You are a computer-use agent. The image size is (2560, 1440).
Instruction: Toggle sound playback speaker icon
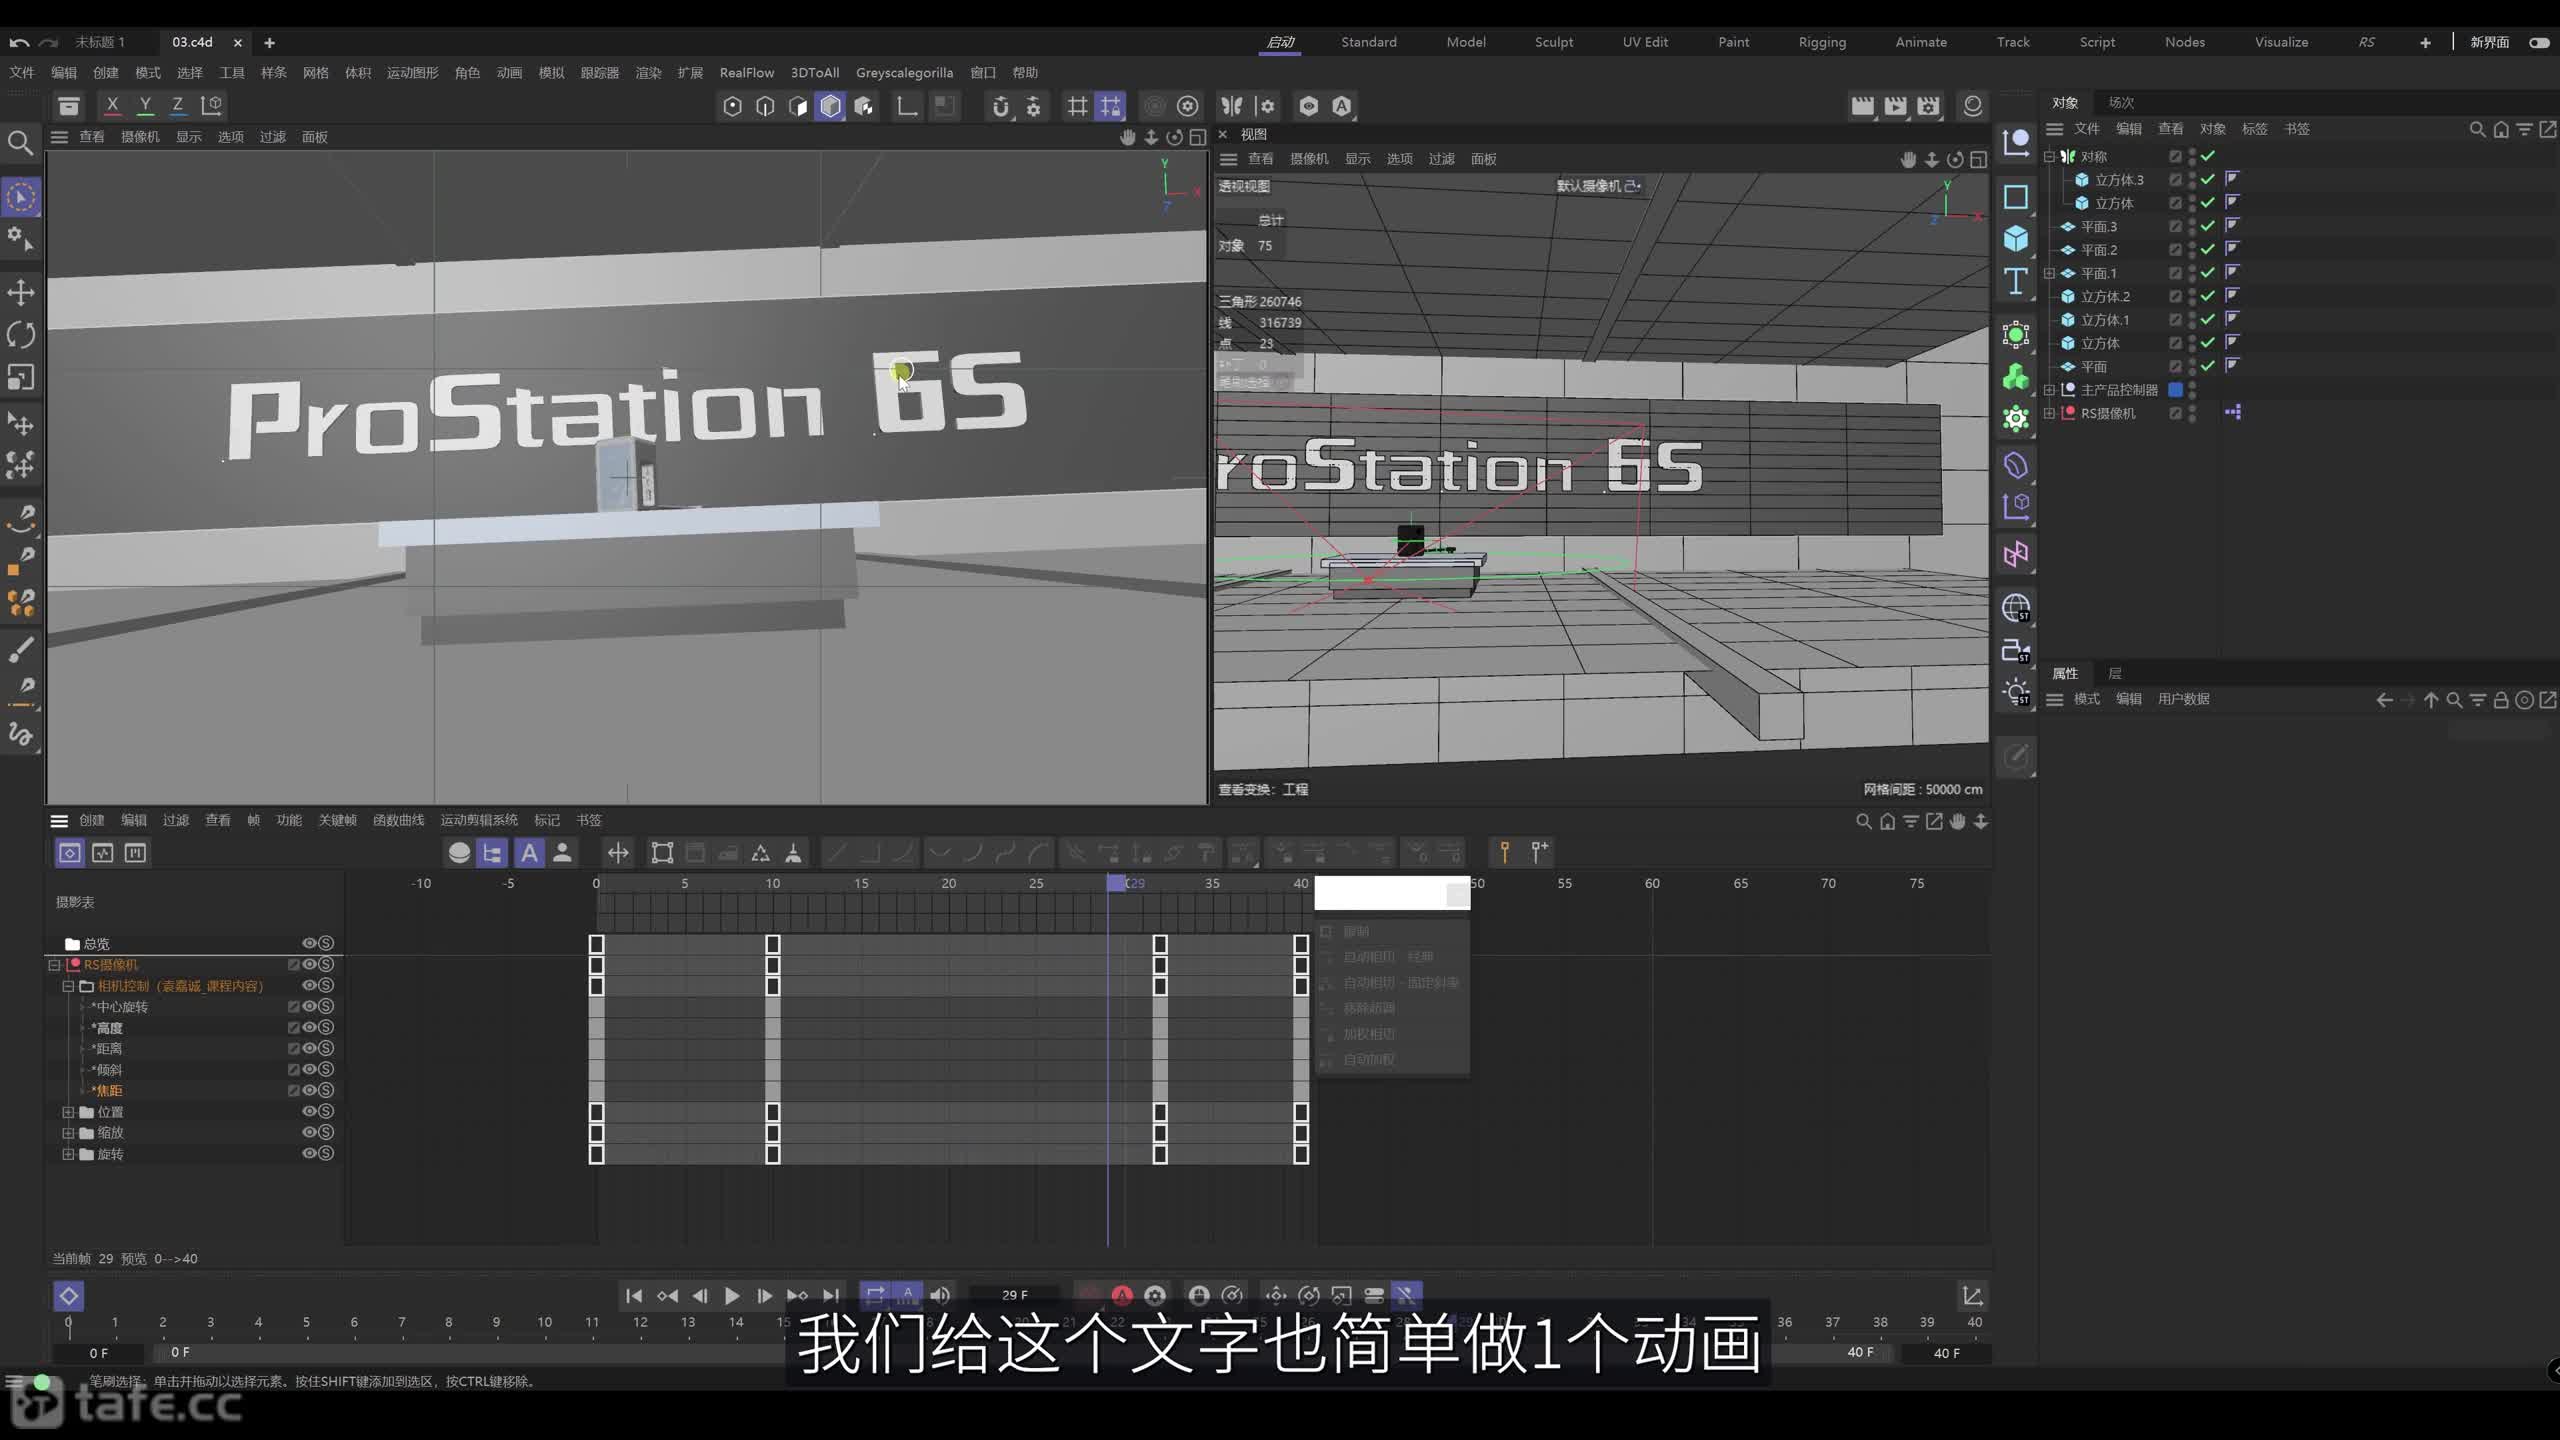[x=940, y=1296]
